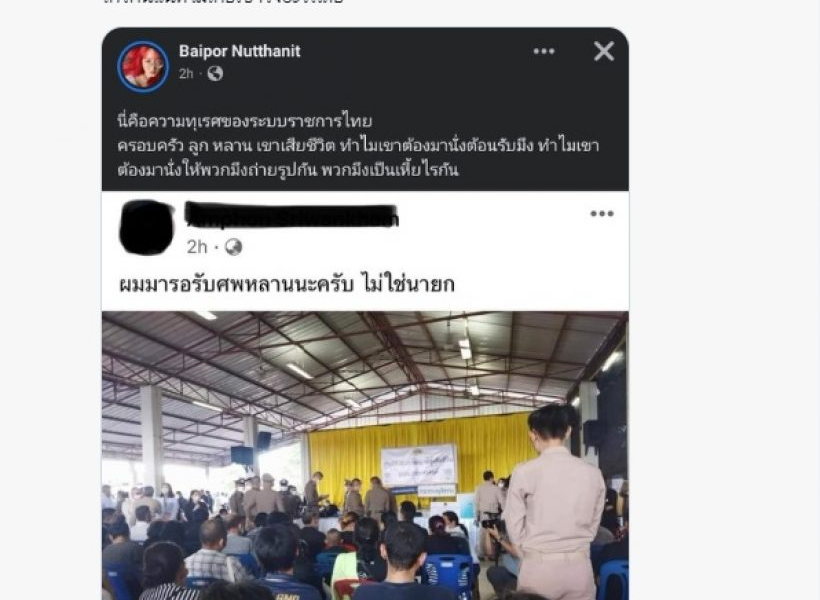
Task: Open the 2h timestamp under Baipor Nutthanit
Action: coord(186,74)
